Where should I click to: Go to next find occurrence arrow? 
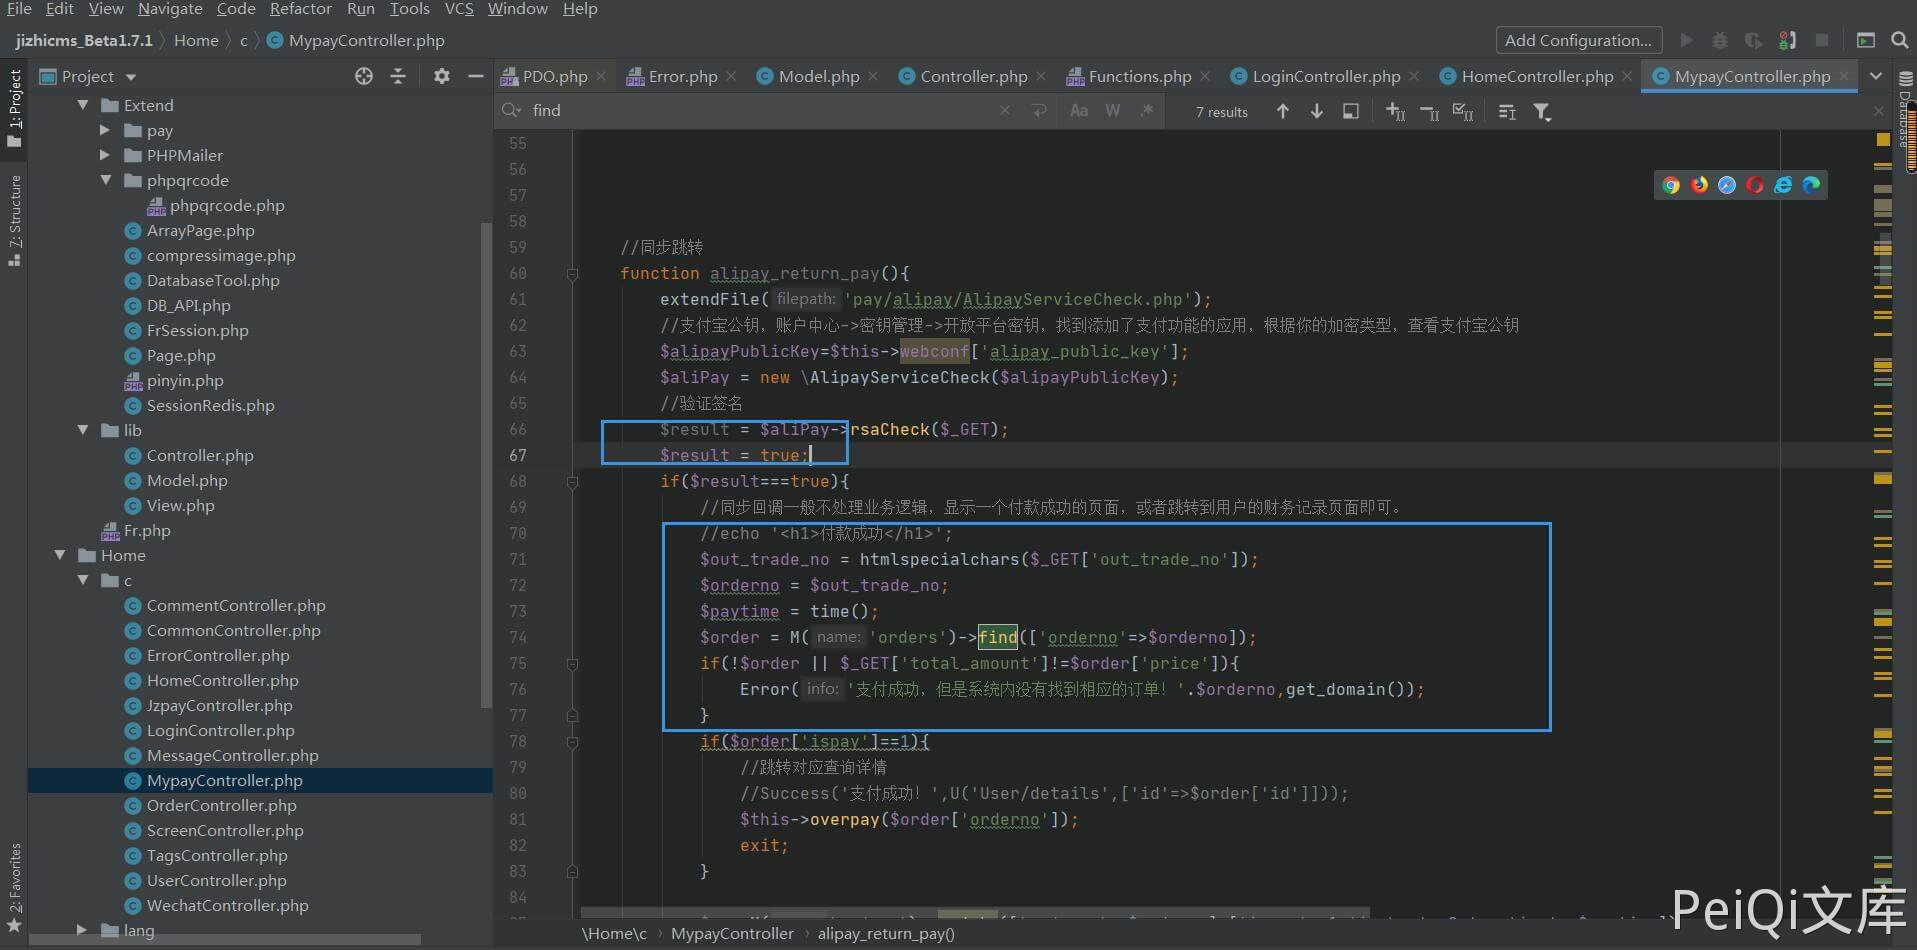[1317, 112]
